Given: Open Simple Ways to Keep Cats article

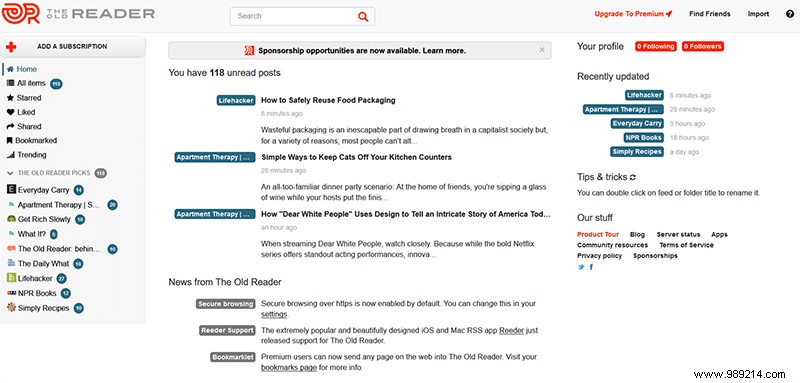Looking at the screenshot, I should coord(356,157).
